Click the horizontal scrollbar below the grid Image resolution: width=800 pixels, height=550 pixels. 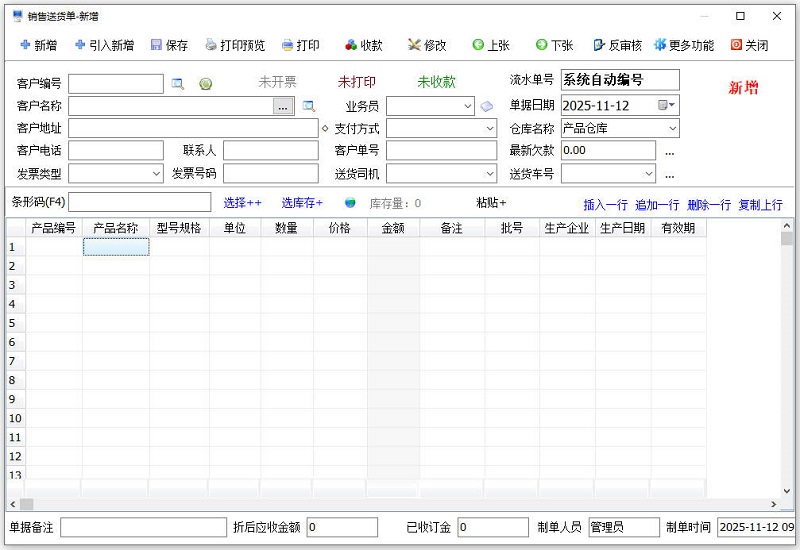(400, 504)
